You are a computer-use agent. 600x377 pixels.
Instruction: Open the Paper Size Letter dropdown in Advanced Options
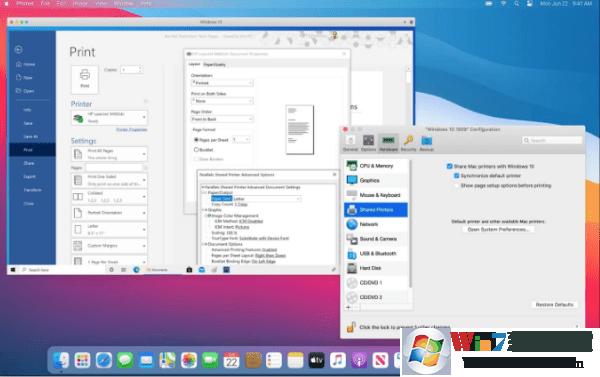tap(267, 199)
